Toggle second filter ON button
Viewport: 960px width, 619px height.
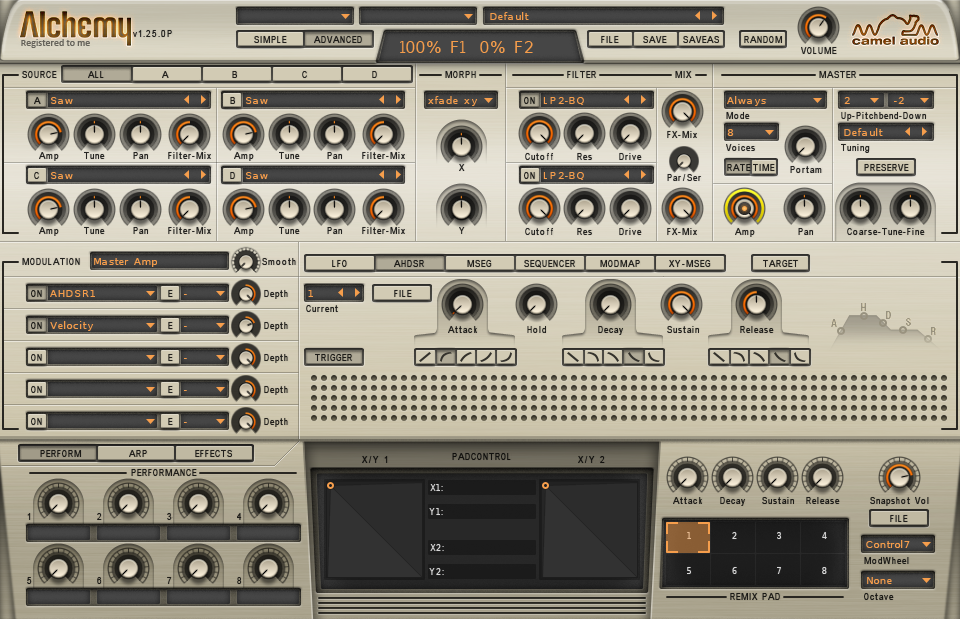coord(530,176)
